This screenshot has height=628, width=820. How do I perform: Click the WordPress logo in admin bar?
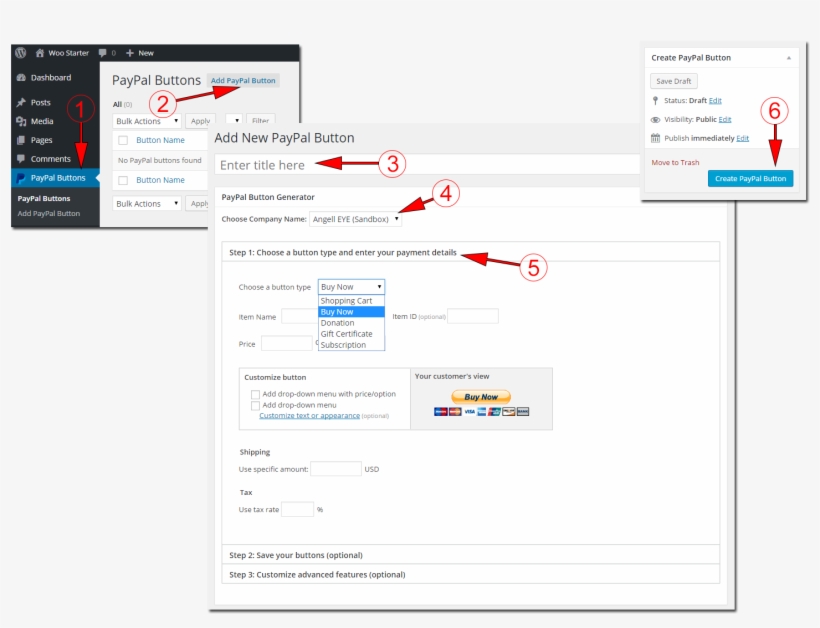pos(20,53)
